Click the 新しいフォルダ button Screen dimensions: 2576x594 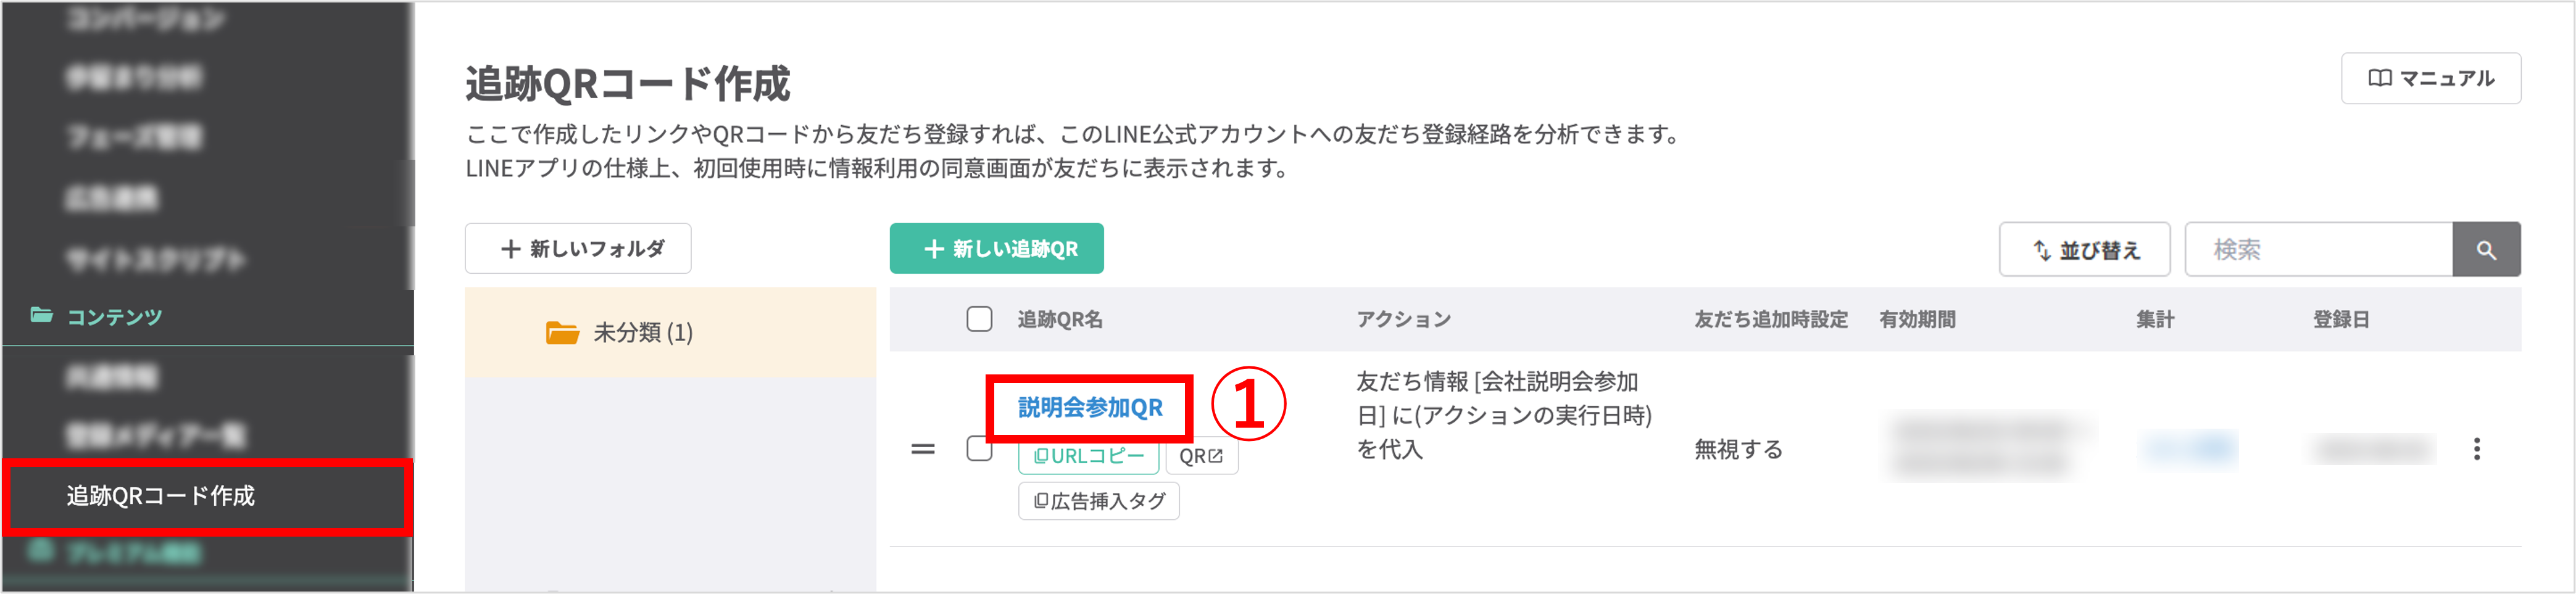pyautogui.click(x=578, y=248)
